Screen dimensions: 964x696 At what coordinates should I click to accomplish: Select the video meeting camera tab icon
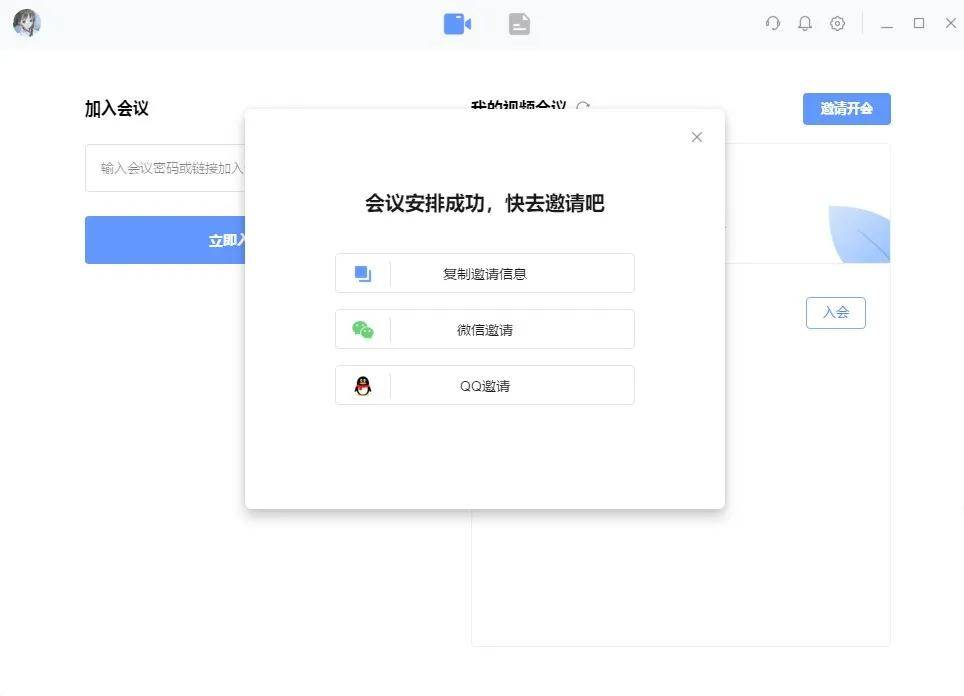click(457, 23)
